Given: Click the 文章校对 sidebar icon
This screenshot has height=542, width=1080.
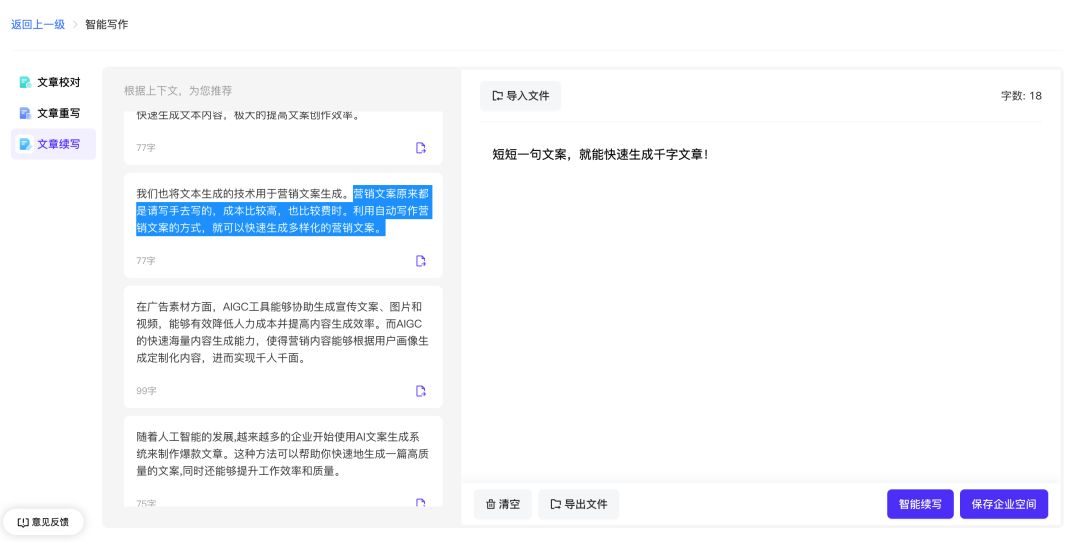Looking at the screenshot, I should click(25, 82).
